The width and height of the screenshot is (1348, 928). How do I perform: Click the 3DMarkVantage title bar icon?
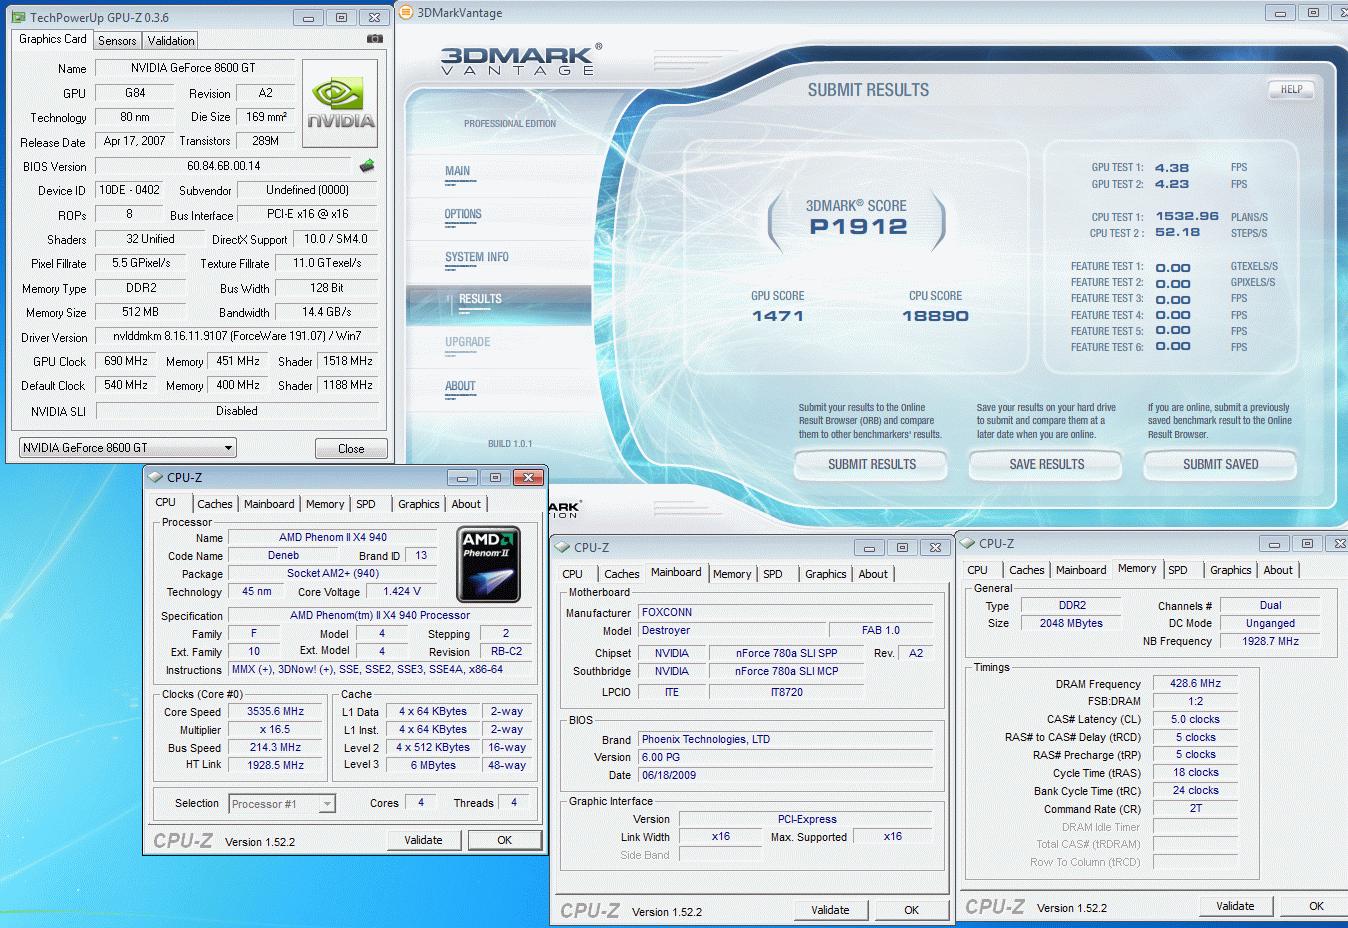click(x=406, y=13)
